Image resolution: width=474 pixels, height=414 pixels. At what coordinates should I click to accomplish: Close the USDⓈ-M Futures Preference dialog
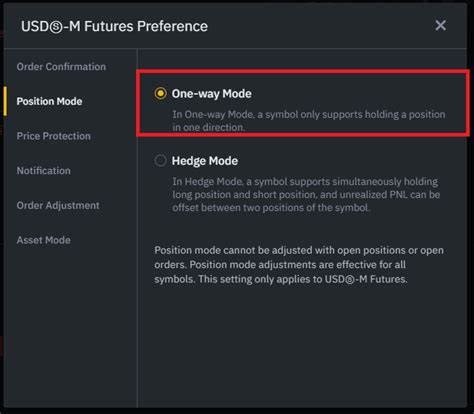click(440, 25)
